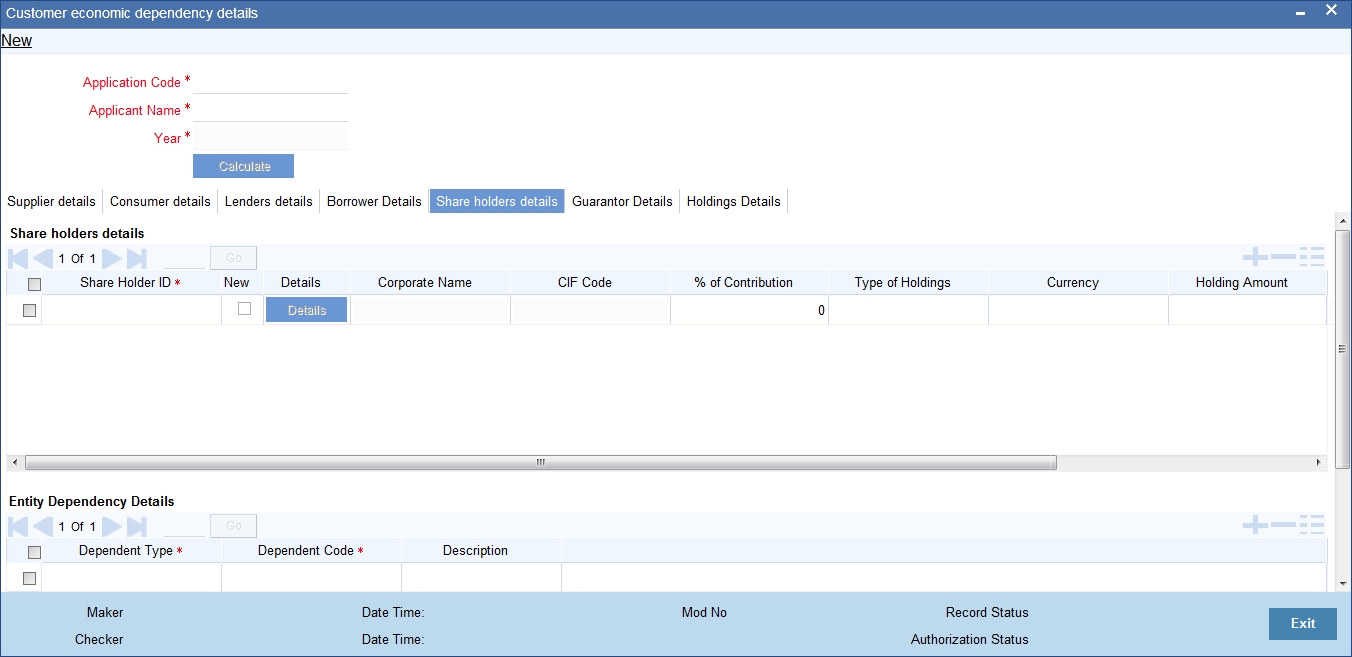Image resolution: width=1352 pixels, height=657 pixels.
Task: Go to next page in Entity Dependency Details
Action: point(112,526)
